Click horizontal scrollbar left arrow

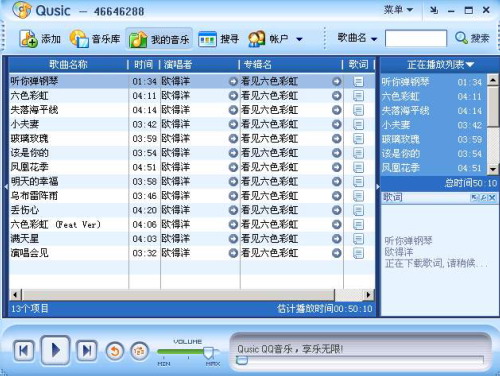pos(15,295)
